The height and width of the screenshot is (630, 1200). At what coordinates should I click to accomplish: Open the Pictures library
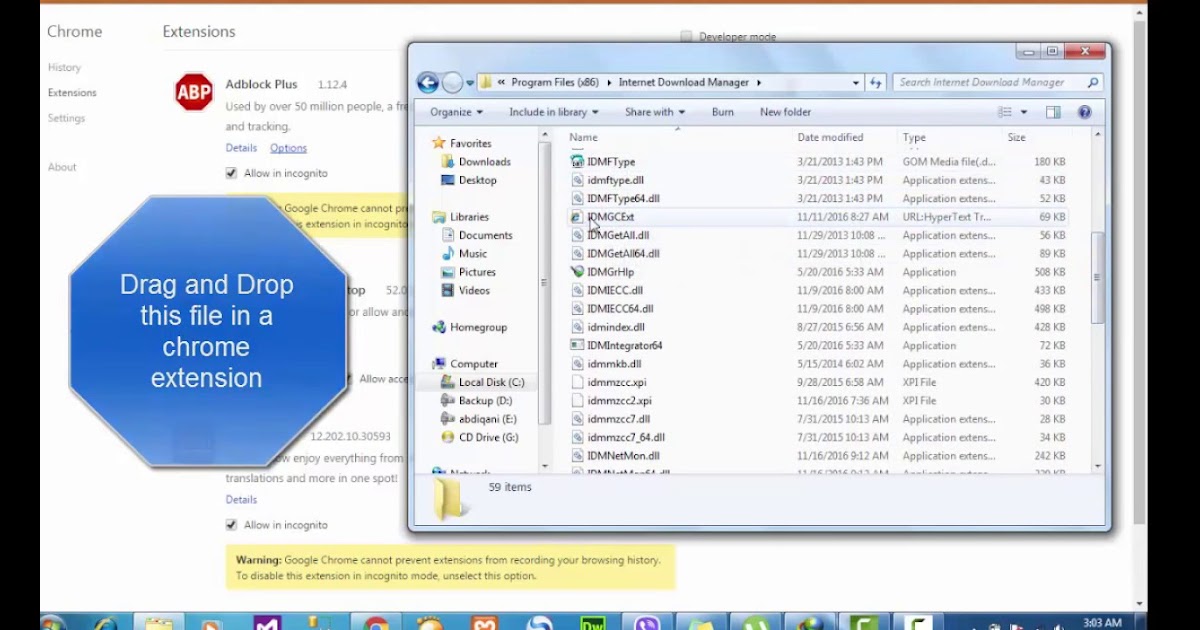[477, 272]
